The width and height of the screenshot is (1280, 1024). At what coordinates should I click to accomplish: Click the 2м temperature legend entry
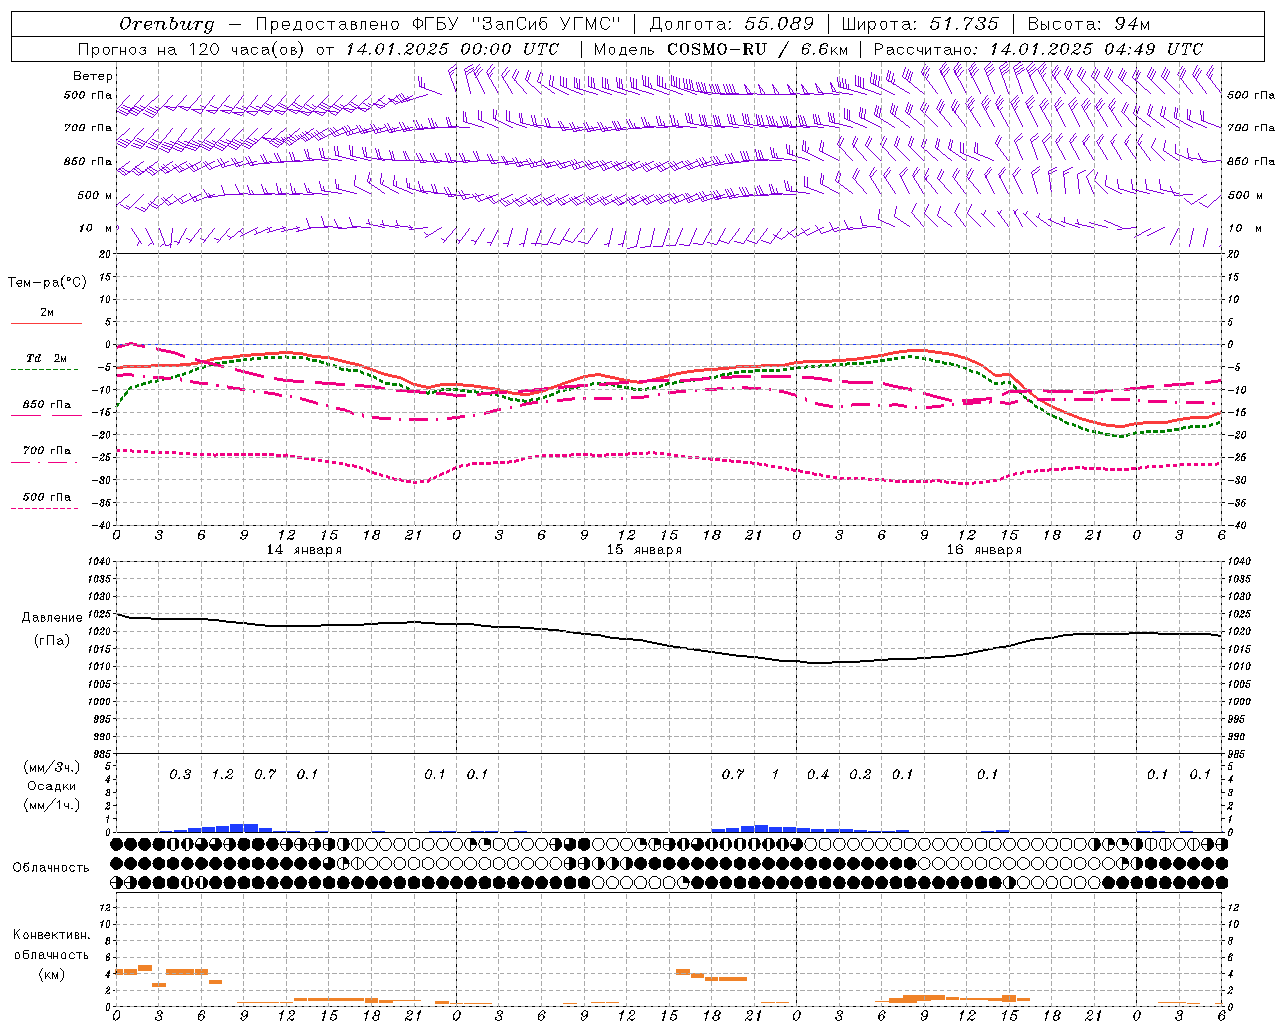tap(47, 313)
